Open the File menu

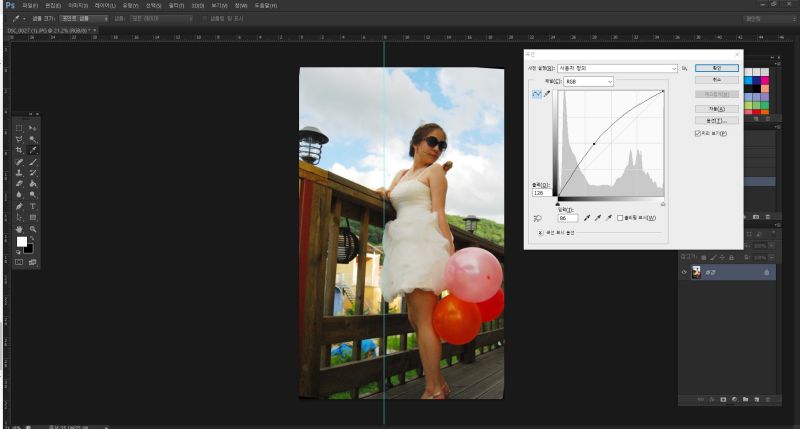click(30, 6)
